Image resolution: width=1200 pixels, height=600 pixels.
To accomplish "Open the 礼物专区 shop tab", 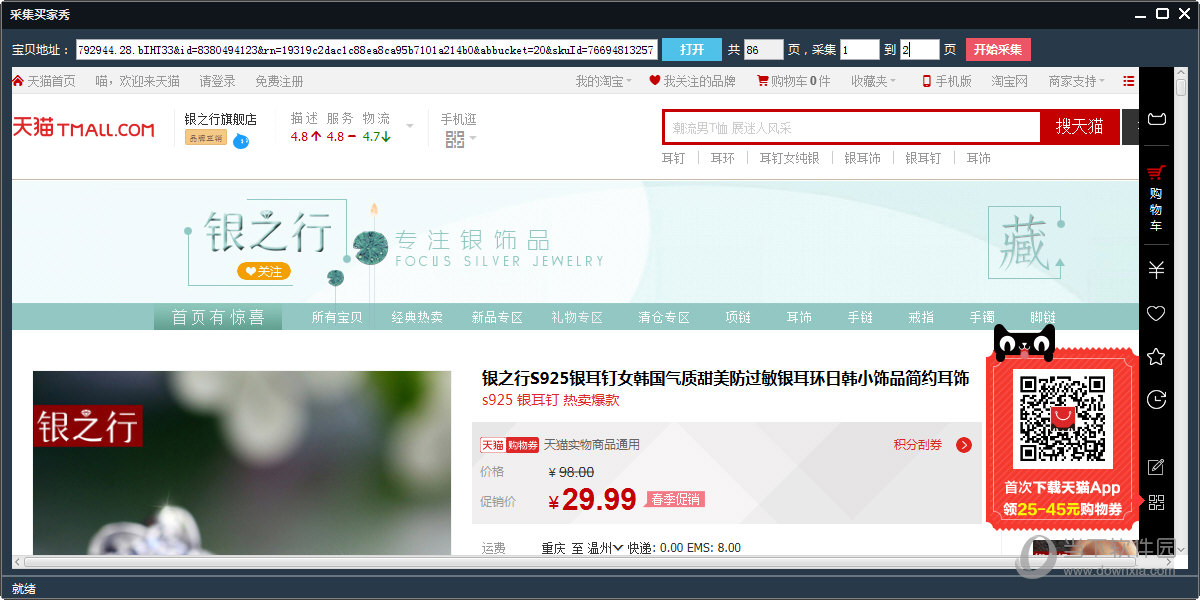I will pos(577,317).
